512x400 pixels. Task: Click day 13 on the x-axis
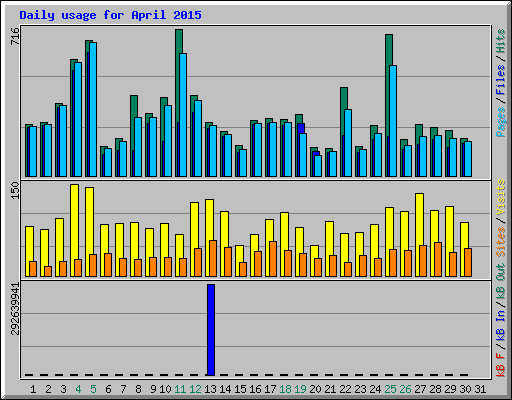pyautogui.click(x=210, y=389)
